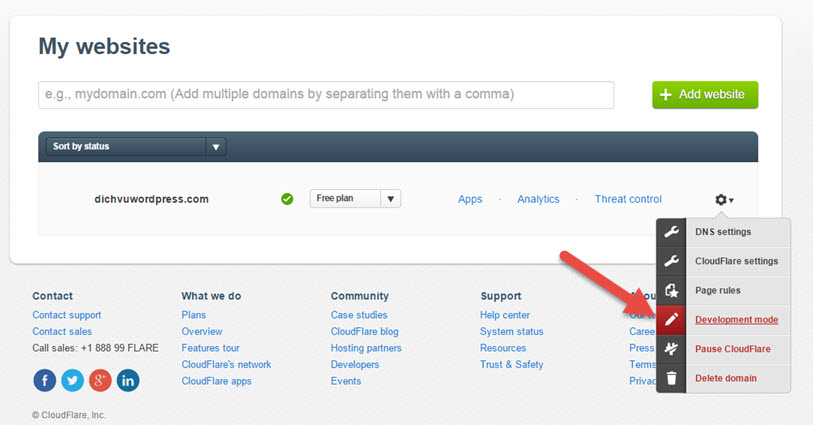The image size is (813, 425).
Task: Open the Plans footer link
Action: (x=193, y=315)
